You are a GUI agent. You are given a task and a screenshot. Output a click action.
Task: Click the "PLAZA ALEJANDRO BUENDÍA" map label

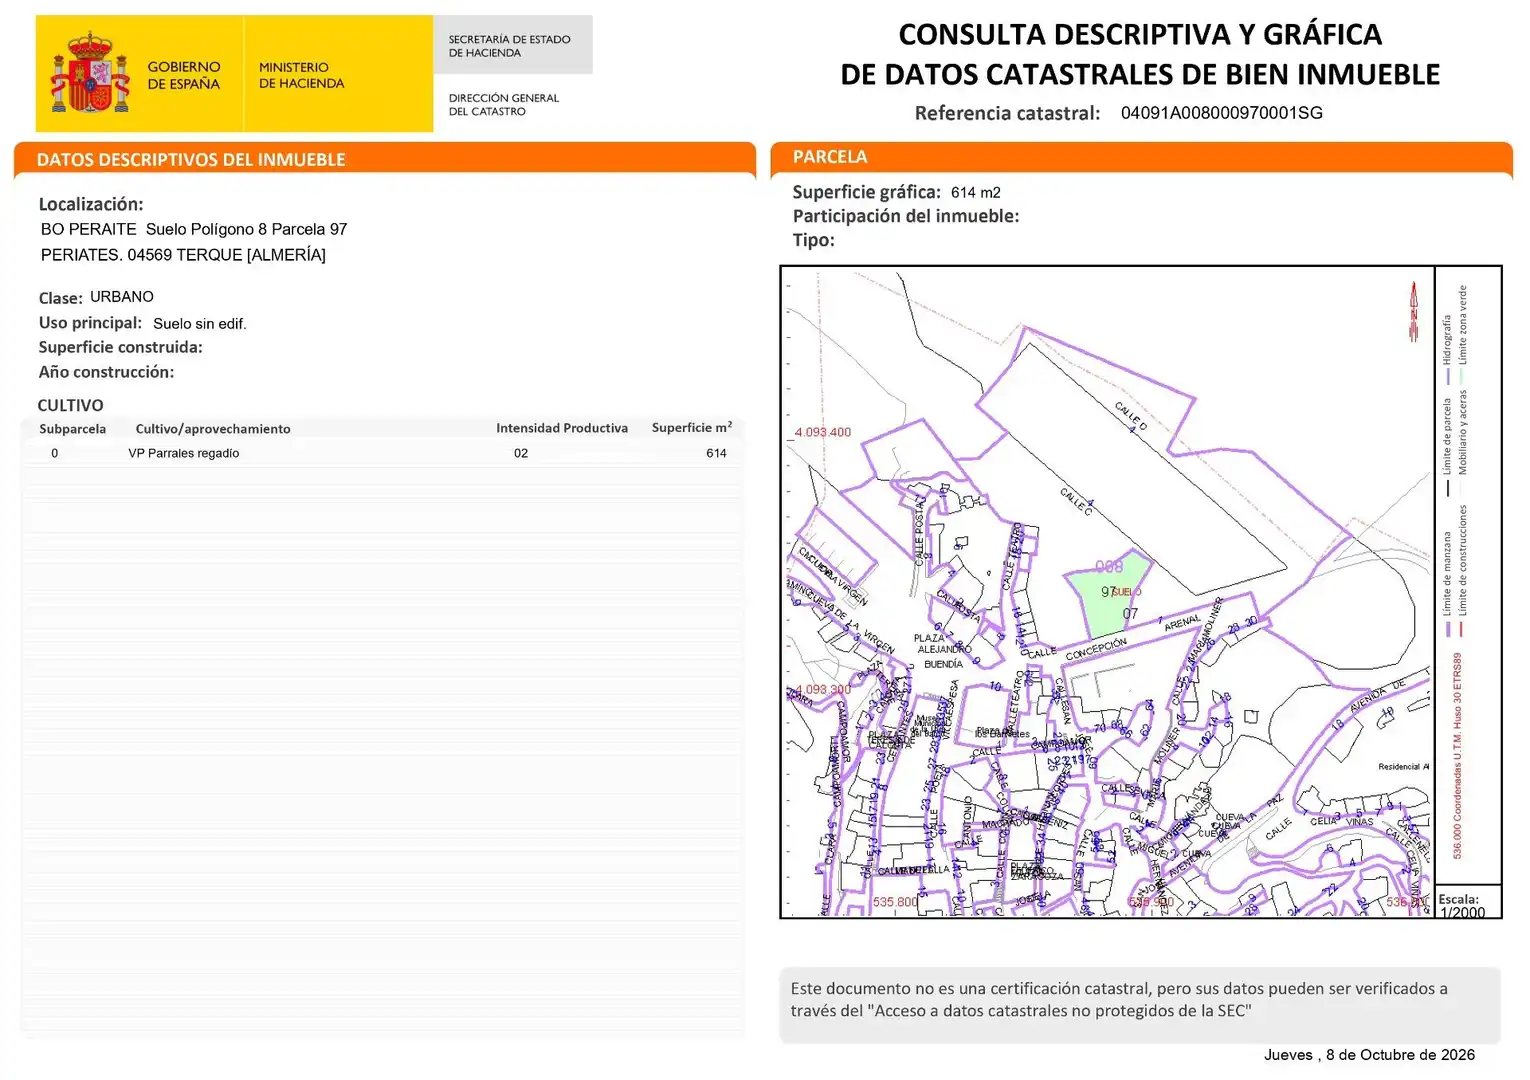coord(942,650)
